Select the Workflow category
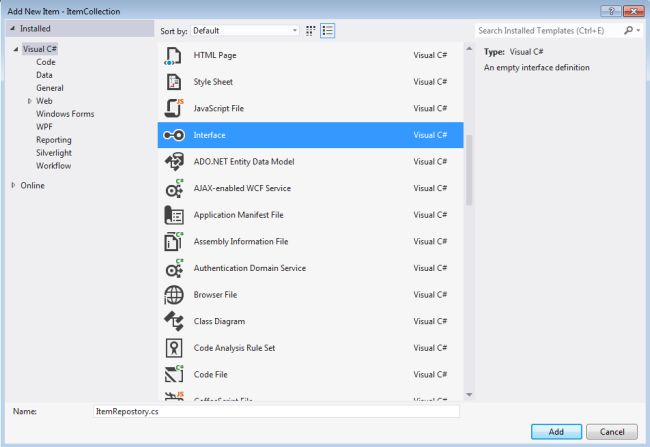650x447 pixels. coord(53,166)
